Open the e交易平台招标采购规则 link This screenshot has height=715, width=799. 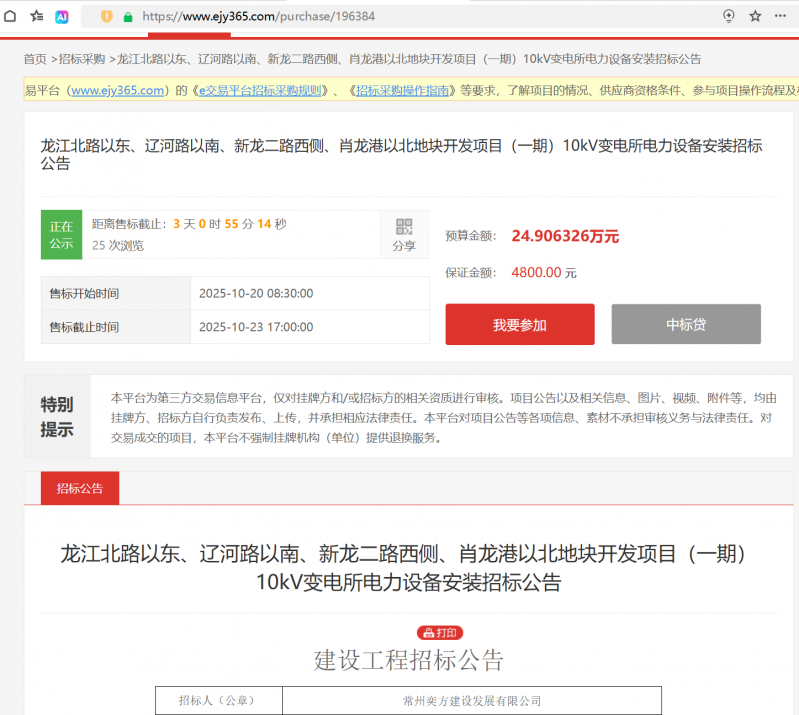260,90
